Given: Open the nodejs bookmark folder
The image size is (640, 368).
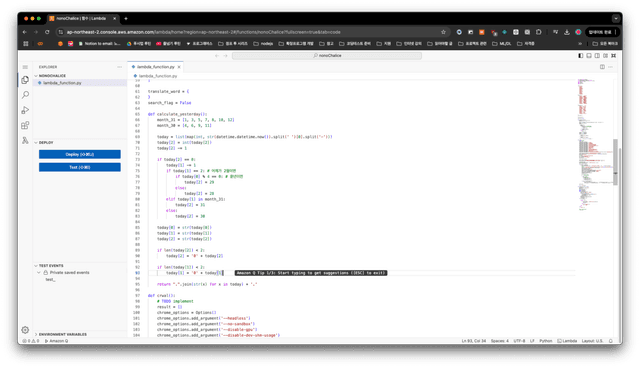Looking at the screenshot, I should 263,44.
